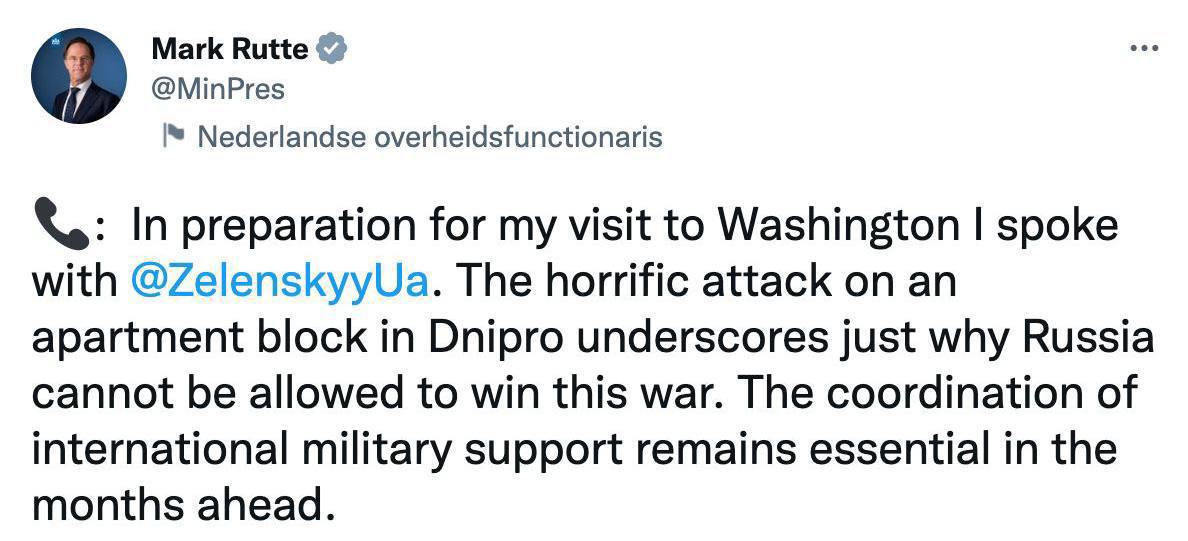This screenshot has width=1188, height=541.
Task: Click the blue verified badge
Action: (332, 49)
